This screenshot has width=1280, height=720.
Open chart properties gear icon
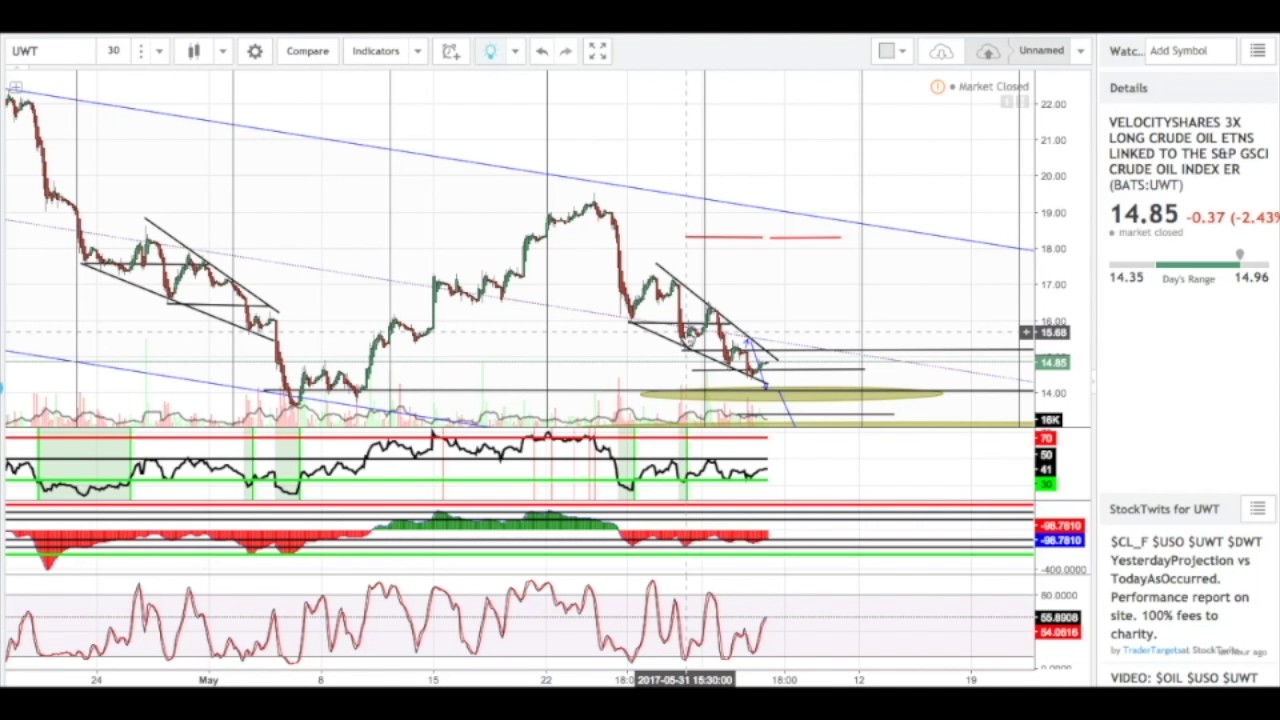pos(255,51)
